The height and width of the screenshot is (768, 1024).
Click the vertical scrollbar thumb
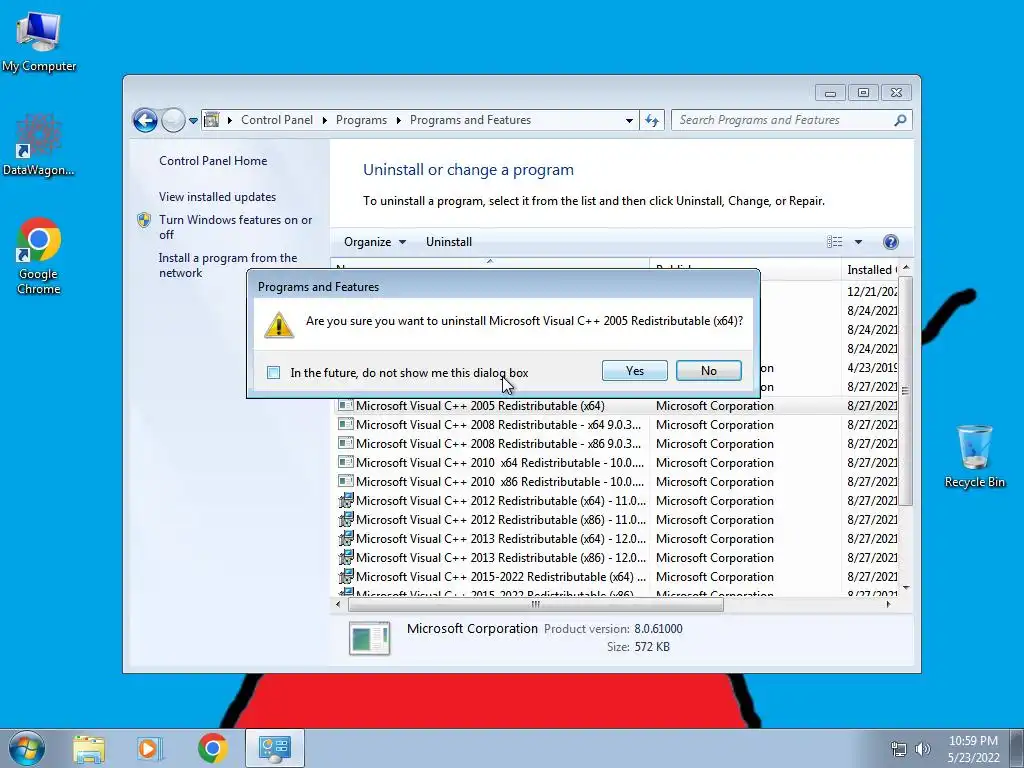click(905, 391)
